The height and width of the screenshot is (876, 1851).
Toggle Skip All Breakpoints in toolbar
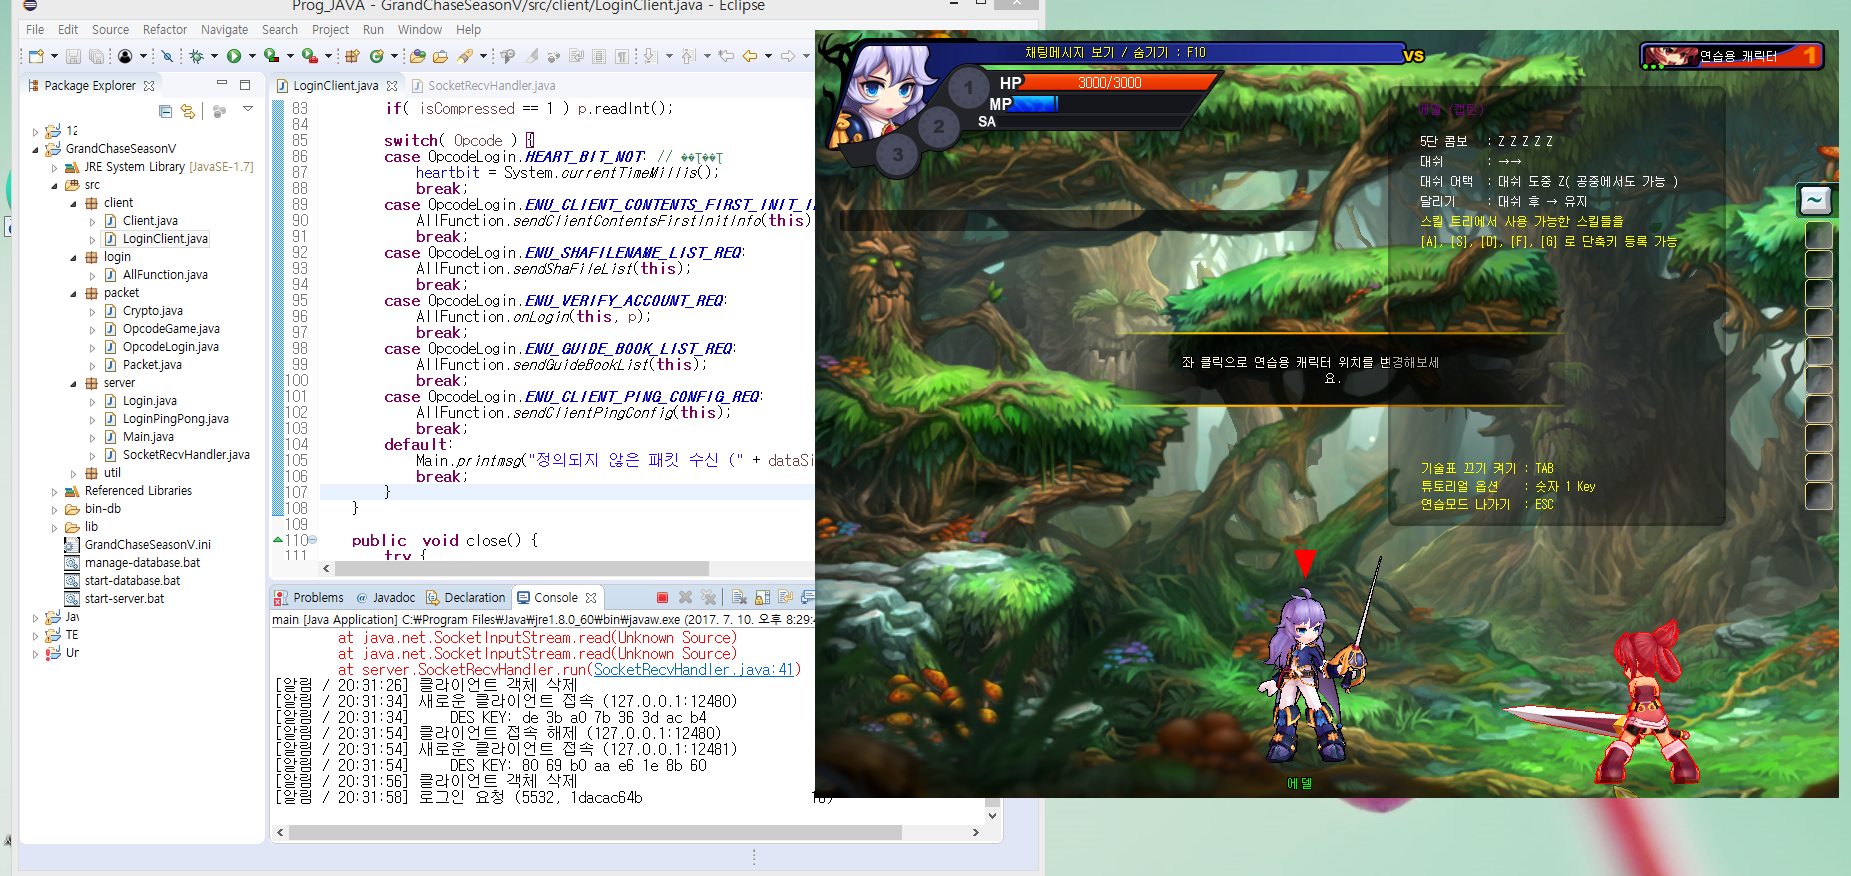pos(167,56)
